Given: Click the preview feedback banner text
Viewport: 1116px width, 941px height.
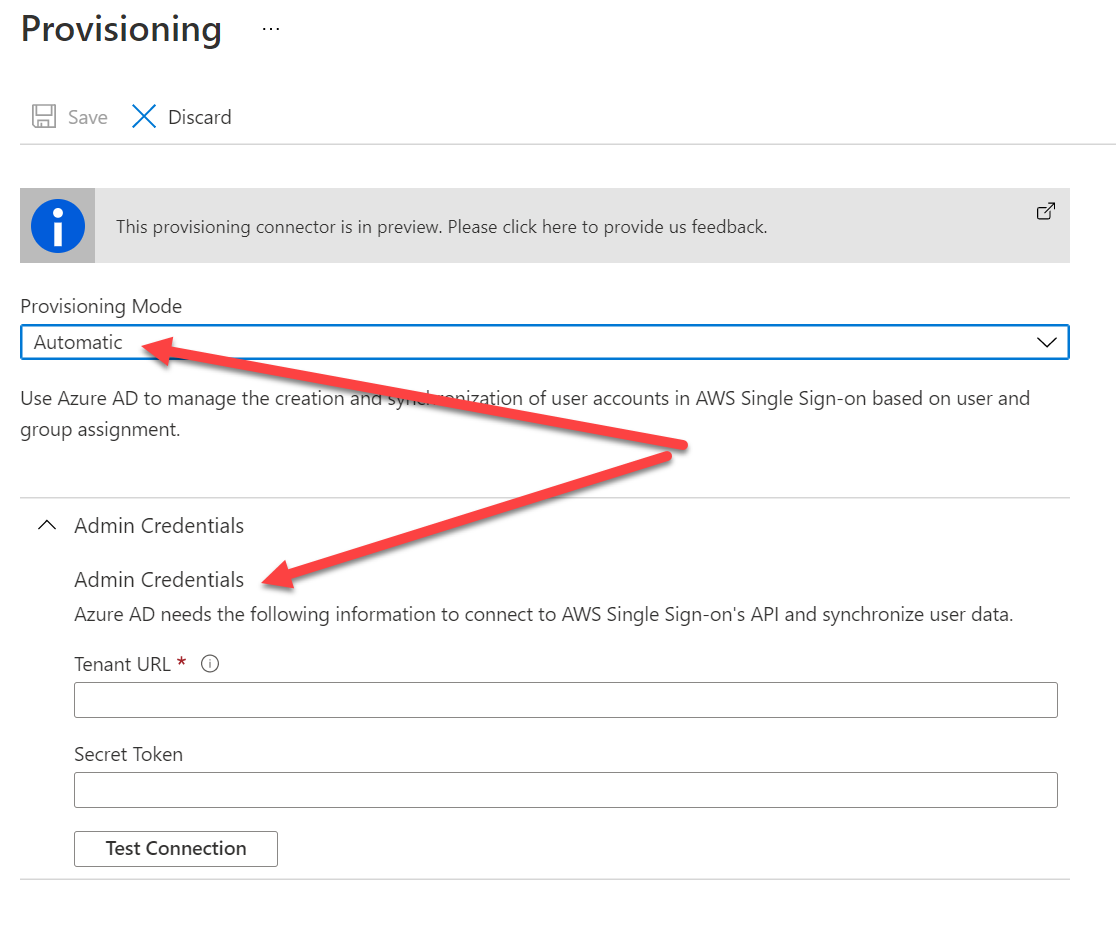Looking at the screenshot, I should [441, 227].
